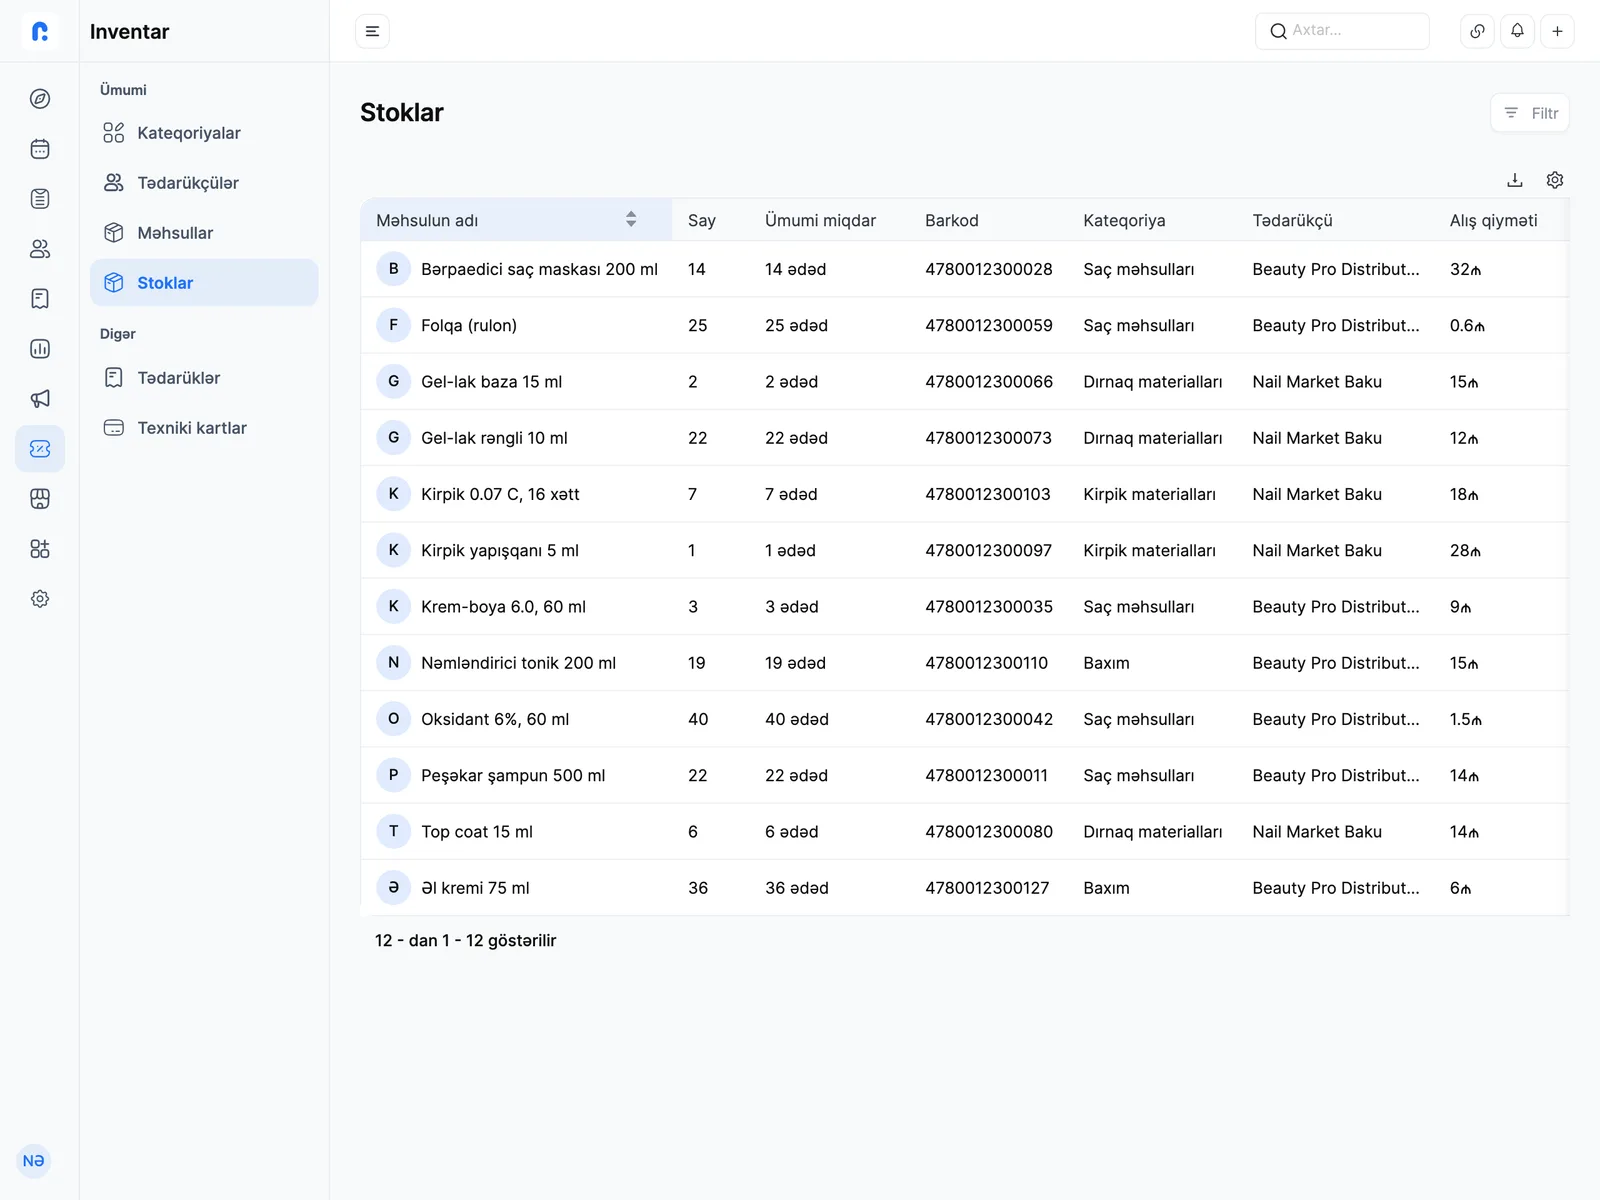Select the active inventory icon in left rail
Screen dimensions: 1600x1200
click(40, 449)
